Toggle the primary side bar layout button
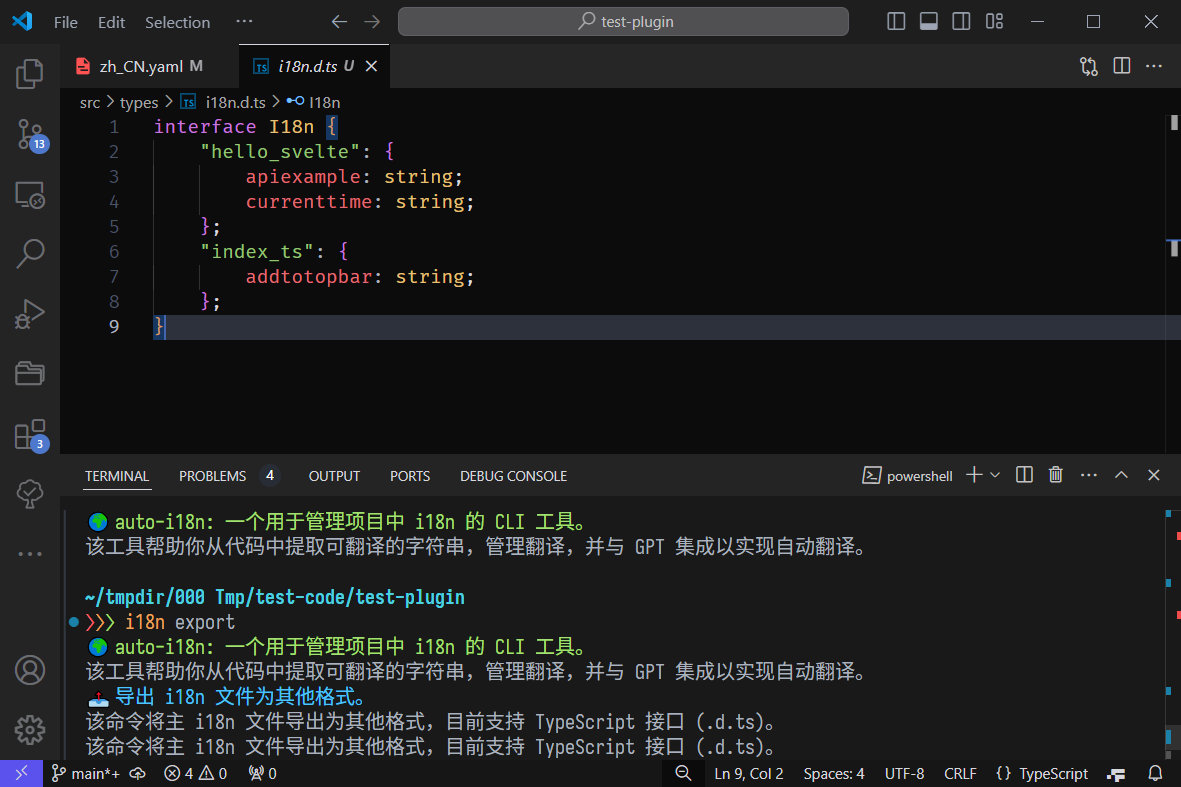The height and width of the screenshot is (787, 1181). pyautogui.click(x=896, y=21)
